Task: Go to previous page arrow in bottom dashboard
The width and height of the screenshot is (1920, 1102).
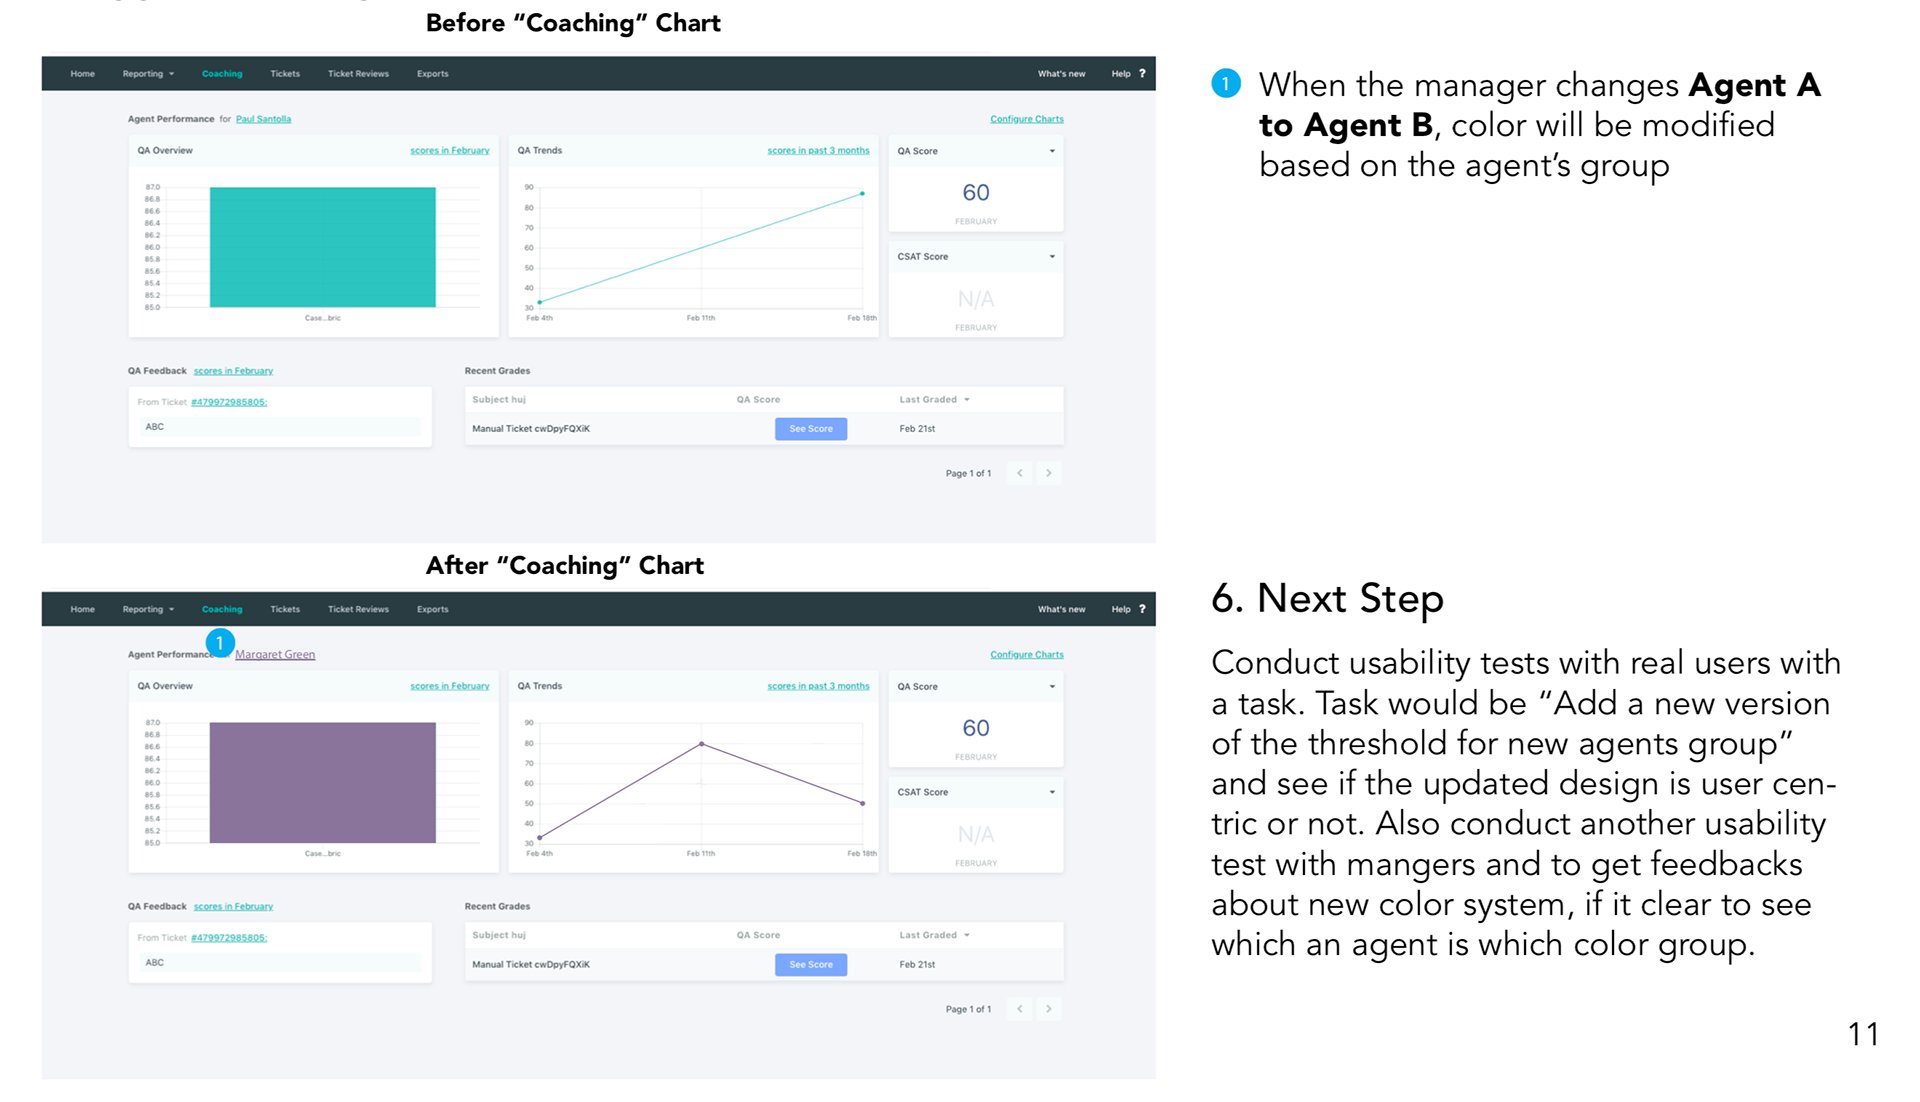Action: click(1020, 1009)
